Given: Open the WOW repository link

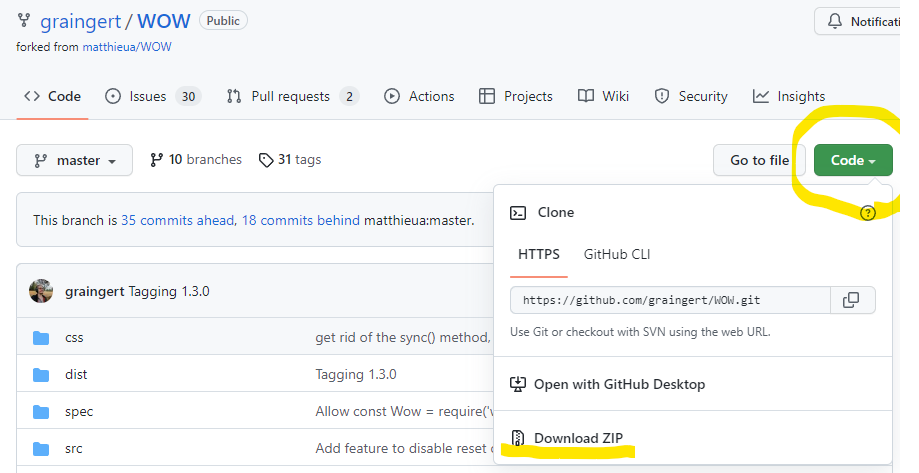Looking at the screenshot, I should pyautogui.click(x=164, y=22).
